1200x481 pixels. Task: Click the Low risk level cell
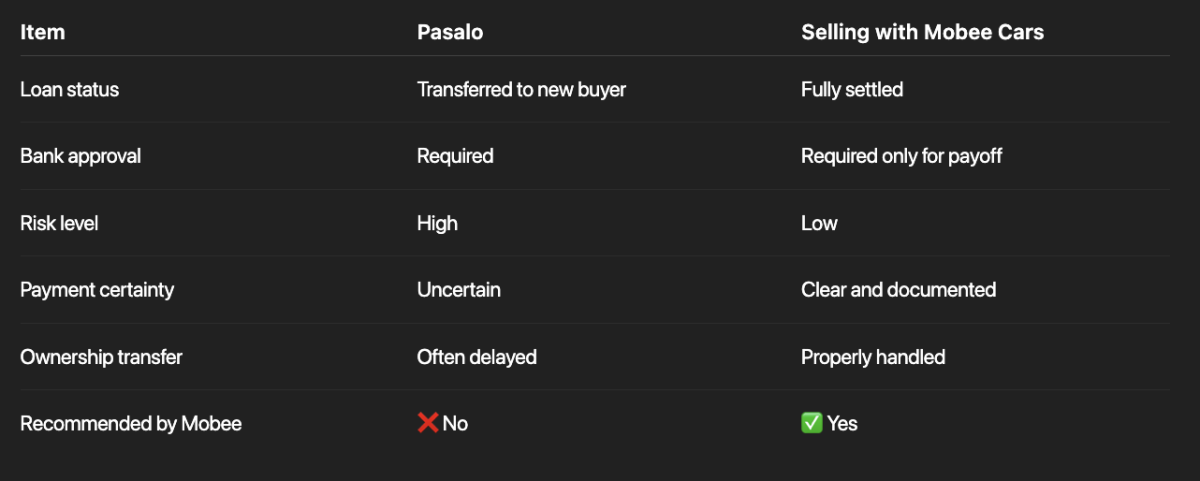pyautogui.click(x=819, y=223)
